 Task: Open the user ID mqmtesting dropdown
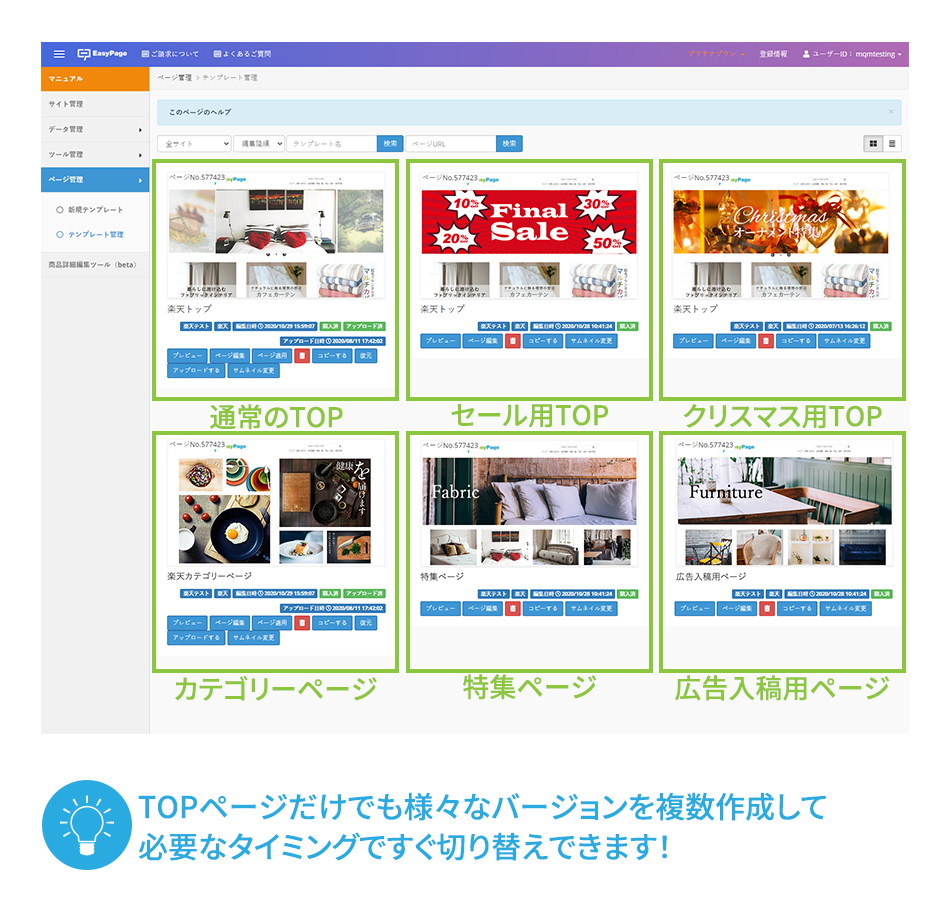[852, 54]
